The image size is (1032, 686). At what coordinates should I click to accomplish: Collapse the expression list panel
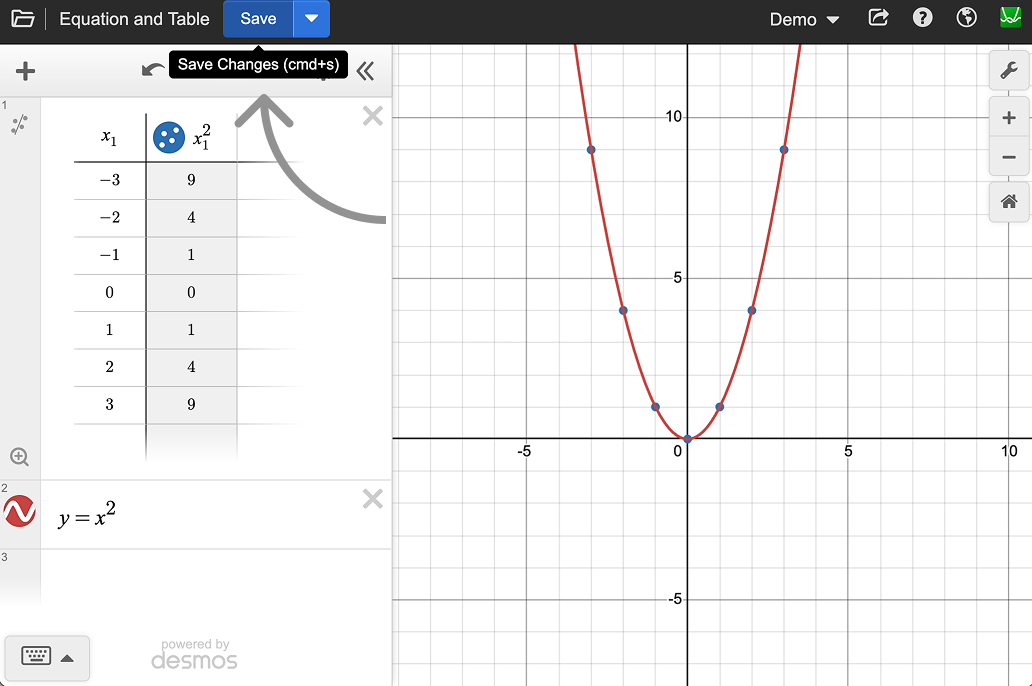click(x=365, y=70)
